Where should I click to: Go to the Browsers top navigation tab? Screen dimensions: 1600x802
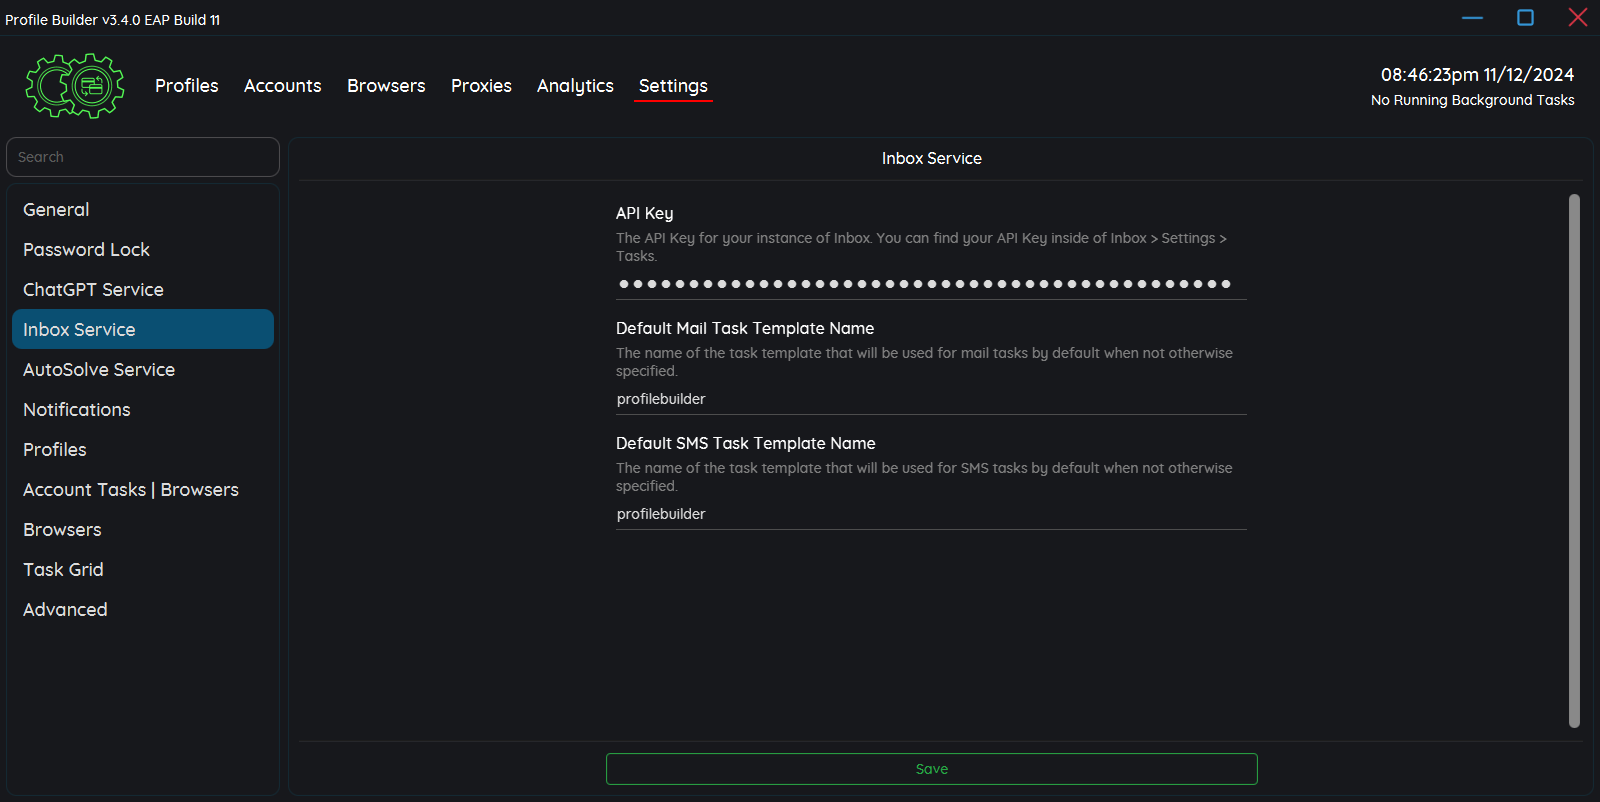click(x=386, y=86)
